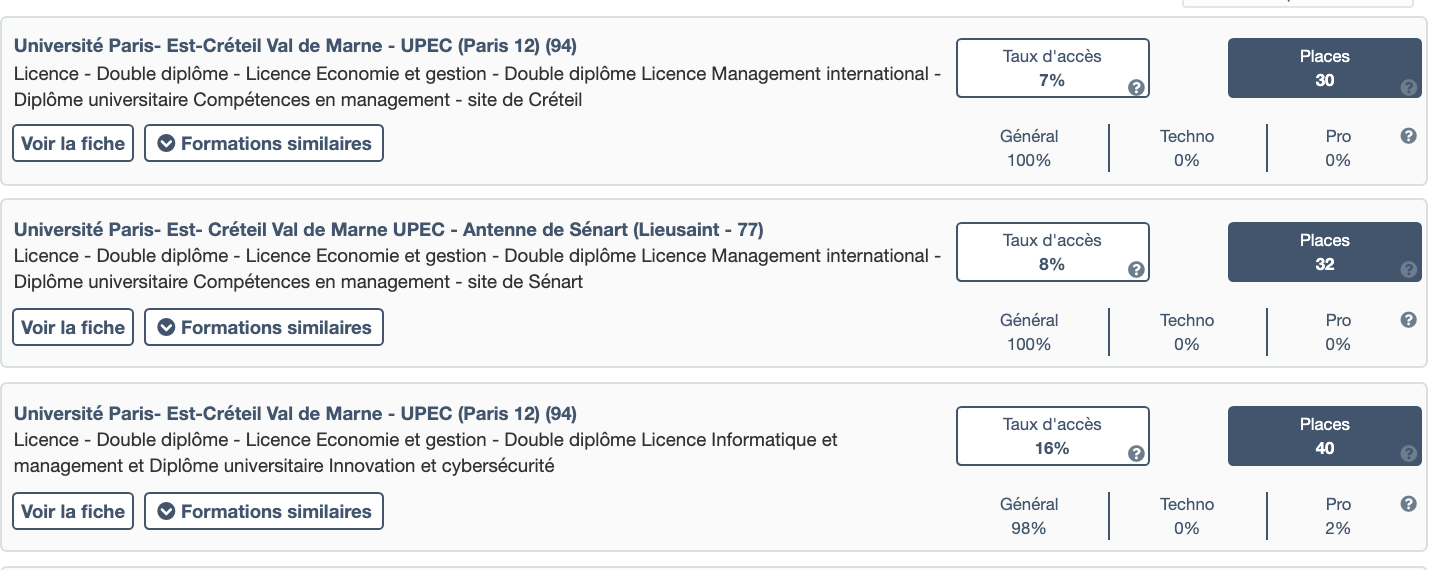Viewport: 1434px width, 570px height.
Task: Click help icon beside Pro 0% for Créteil site
Action: coord(1409,136)
